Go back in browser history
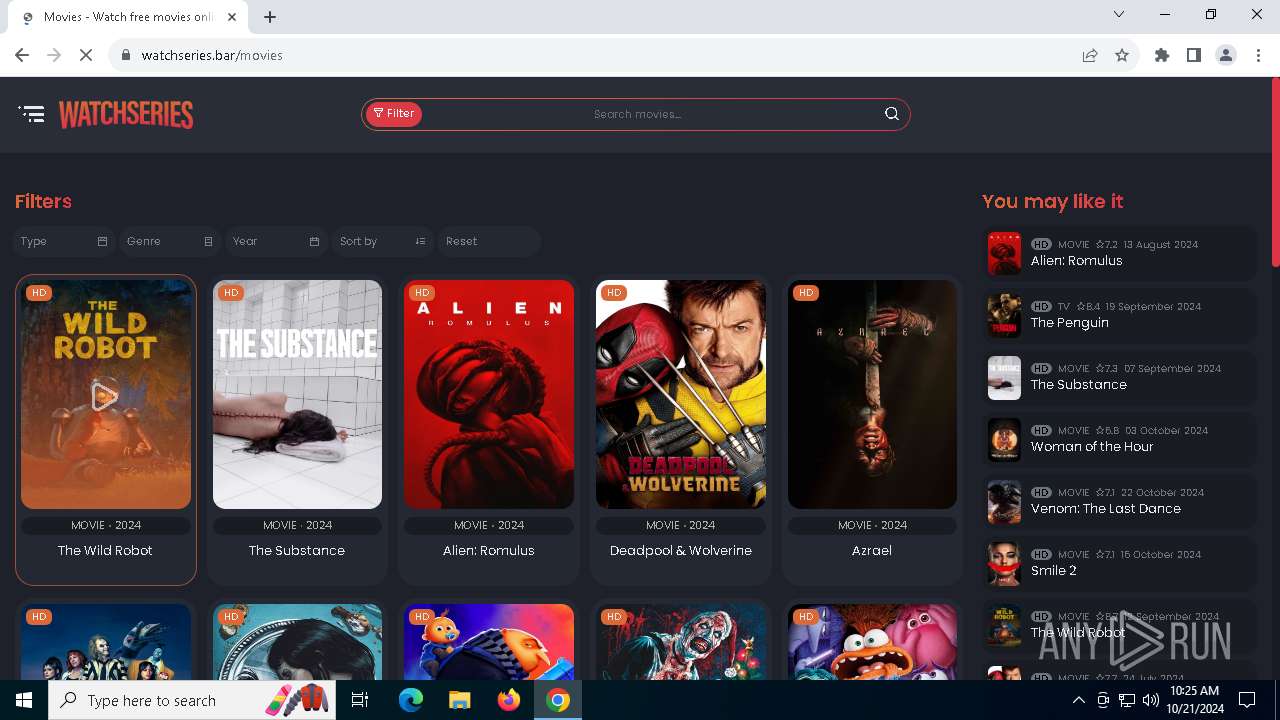This screenshot has width=1280, height=720. (x=22, y=55)
